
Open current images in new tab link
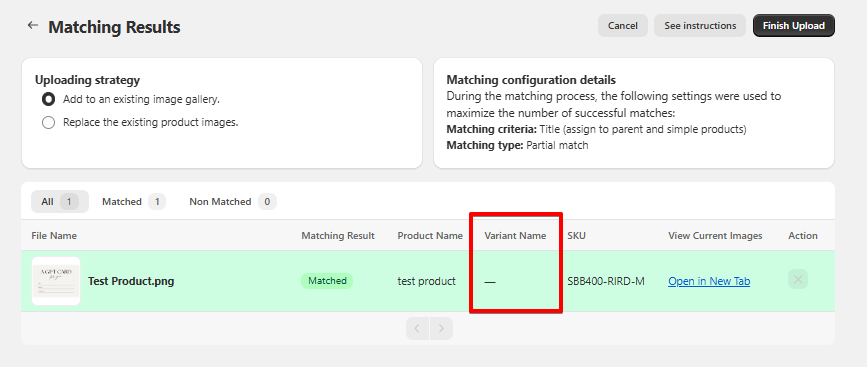point(709,281)
